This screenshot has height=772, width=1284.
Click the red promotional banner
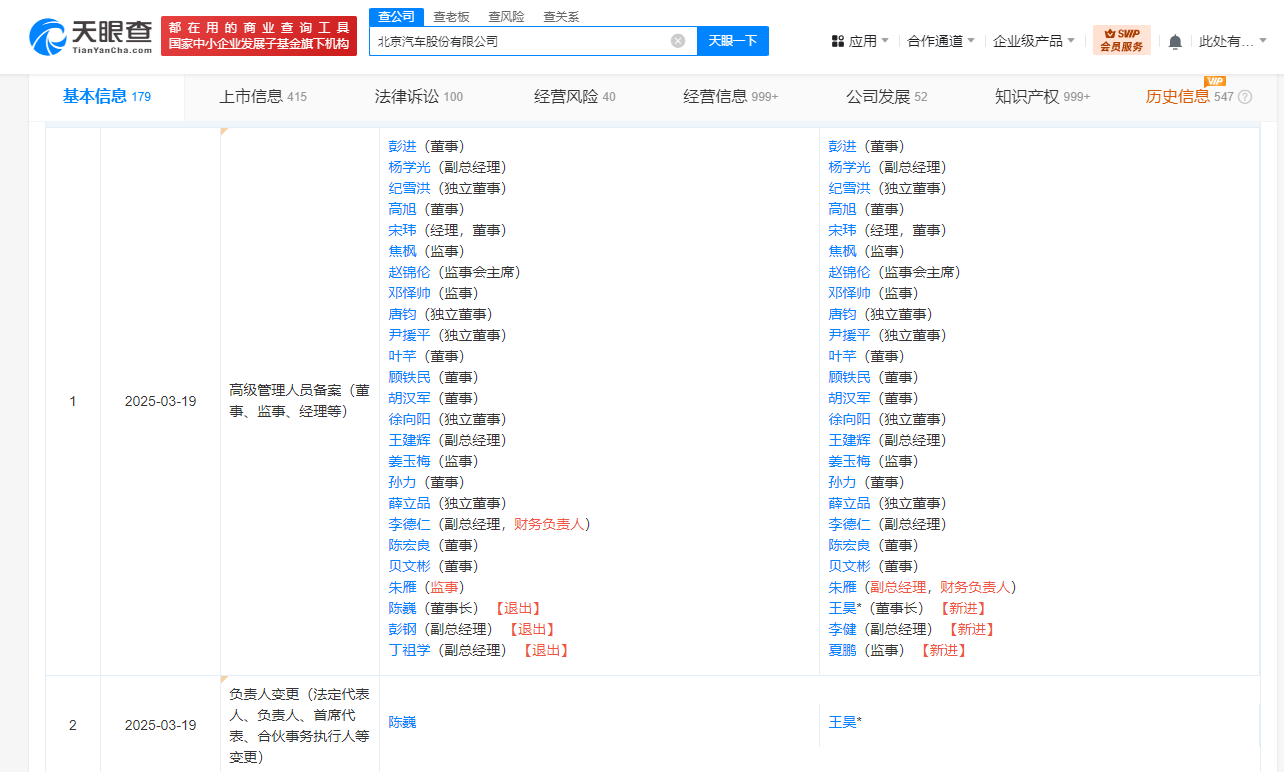pos(259,36)
